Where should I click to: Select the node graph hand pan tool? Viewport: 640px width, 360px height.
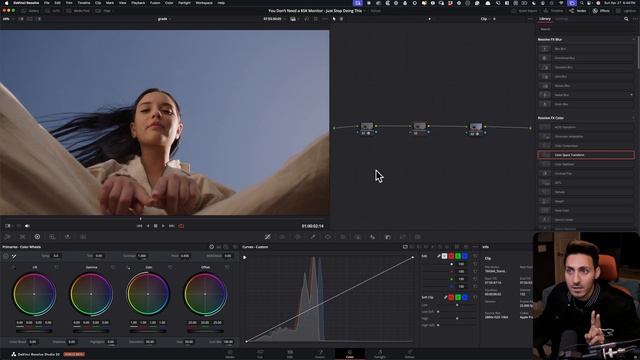(x=341, y=19)
